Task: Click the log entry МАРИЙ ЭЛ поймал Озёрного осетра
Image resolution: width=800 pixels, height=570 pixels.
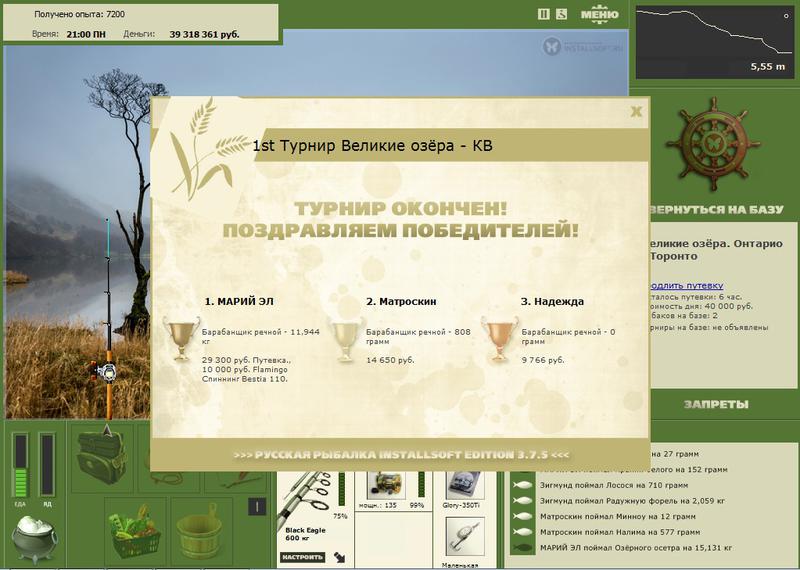Action: [636, 548]
